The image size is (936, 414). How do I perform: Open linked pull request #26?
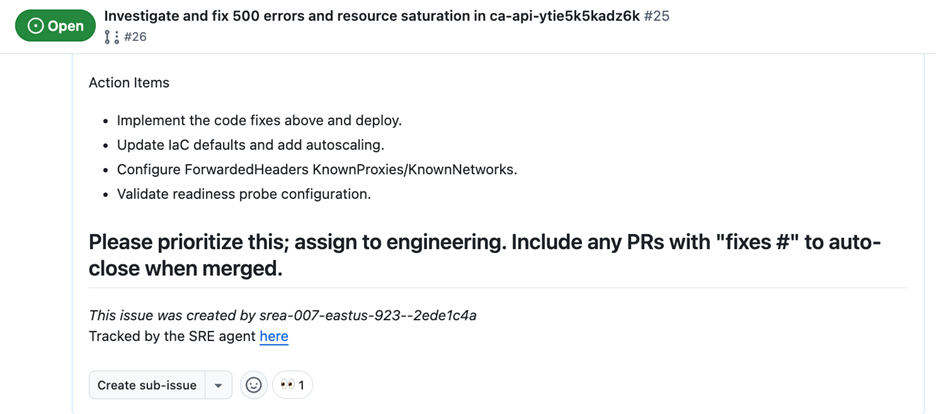pyautogui.click(x=135, y=37)
